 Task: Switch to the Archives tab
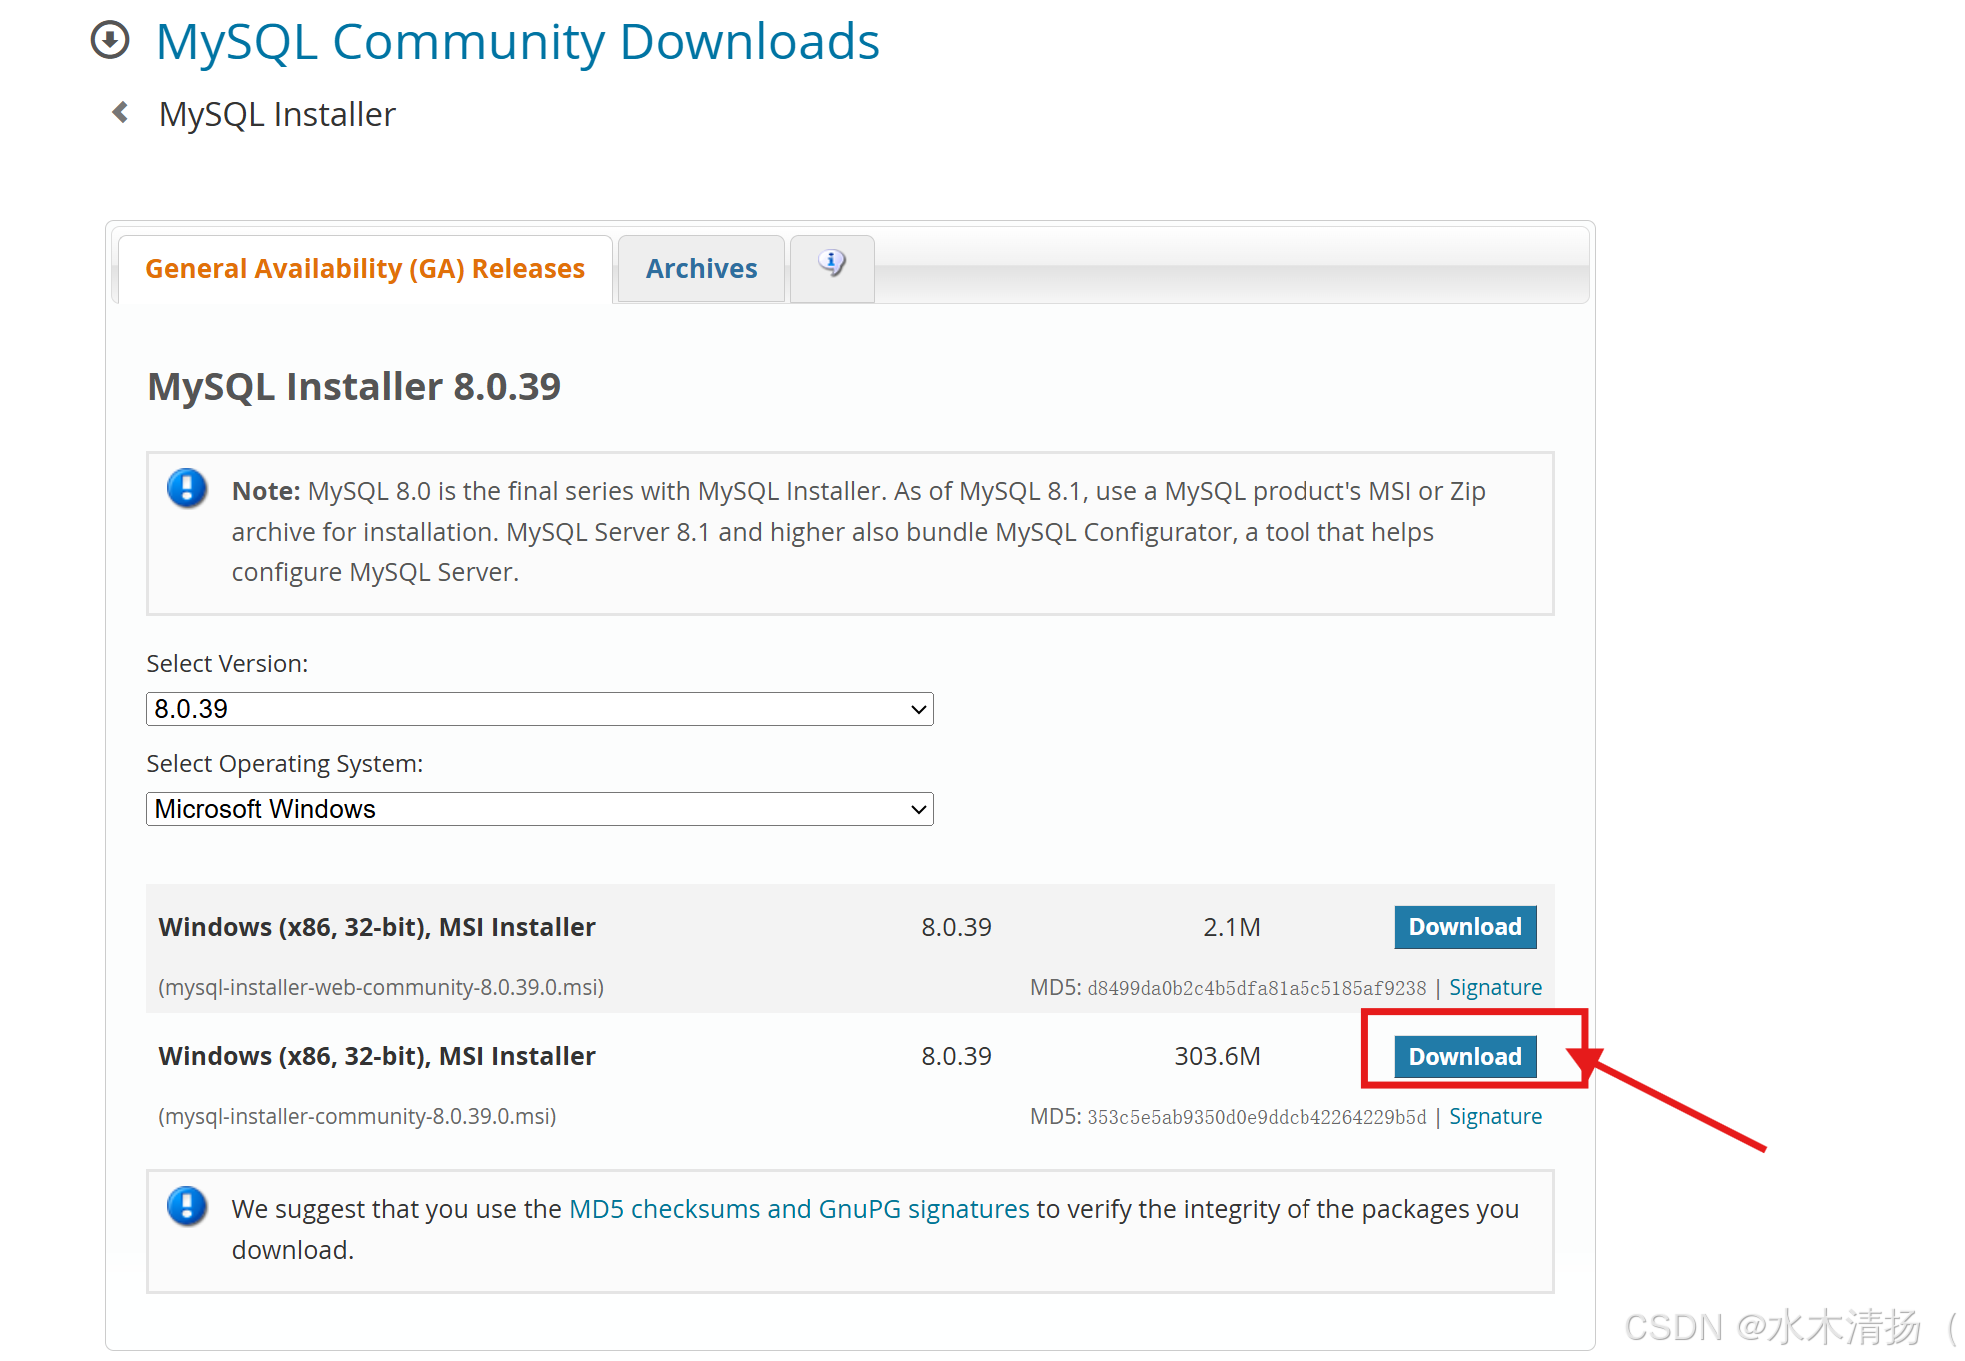(701, 269)
